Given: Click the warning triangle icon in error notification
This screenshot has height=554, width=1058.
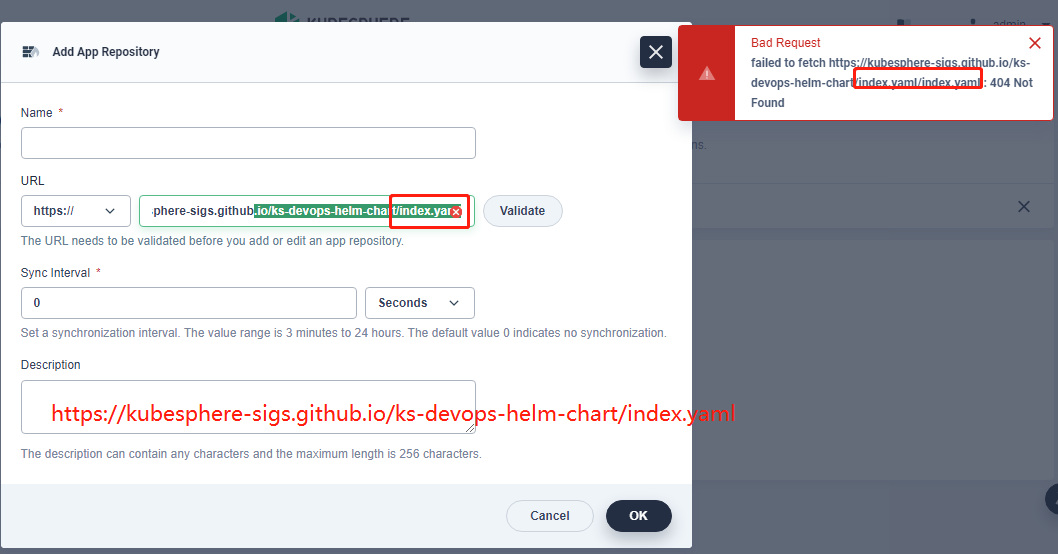Looking at the screenshot, I should tap(706, 73).
